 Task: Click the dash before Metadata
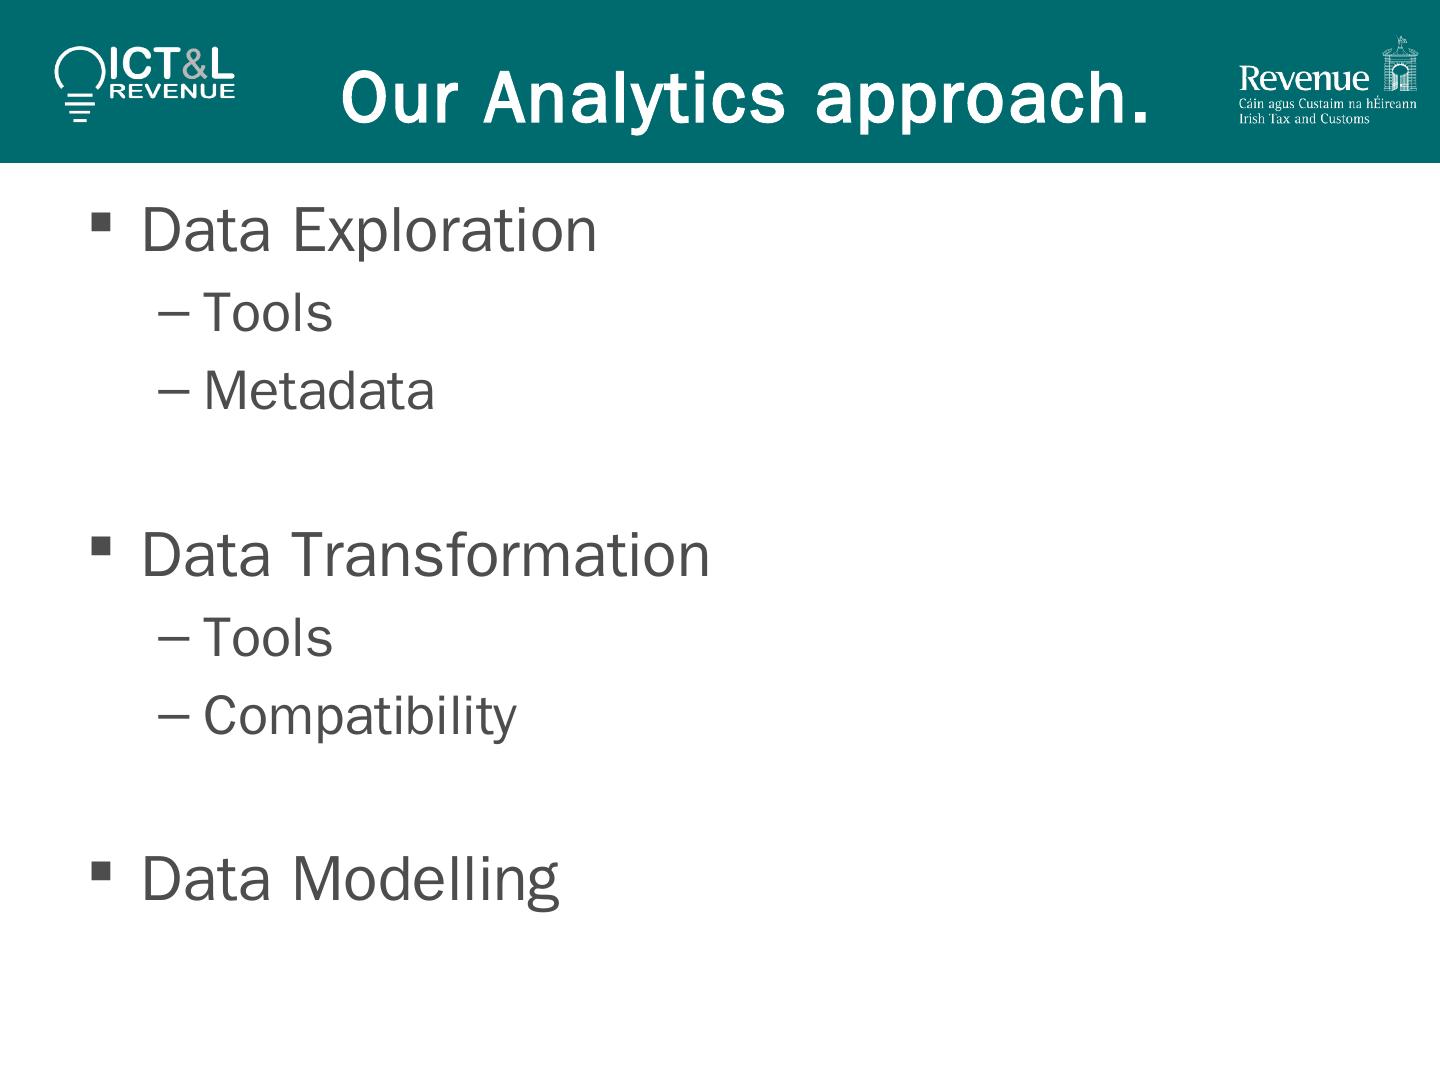coord(173,392)
